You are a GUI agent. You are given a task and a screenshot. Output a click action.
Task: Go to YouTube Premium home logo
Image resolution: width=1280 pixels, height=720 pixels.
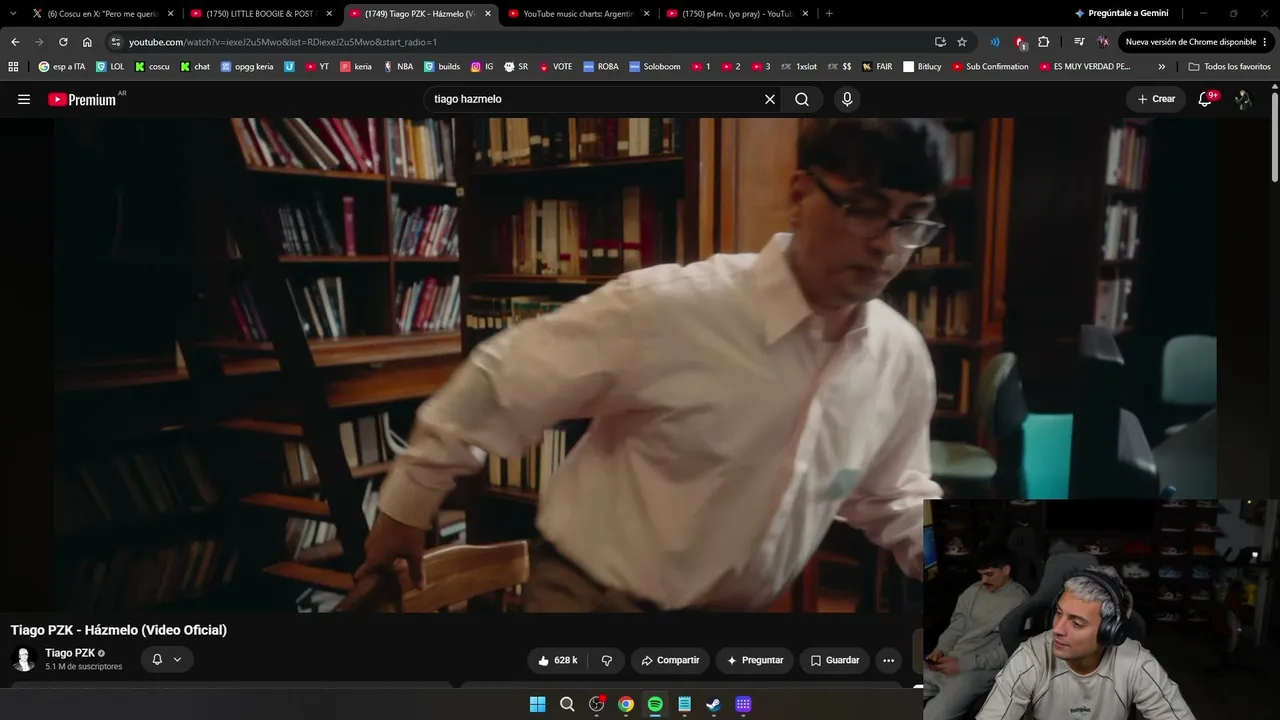point(82,99)
